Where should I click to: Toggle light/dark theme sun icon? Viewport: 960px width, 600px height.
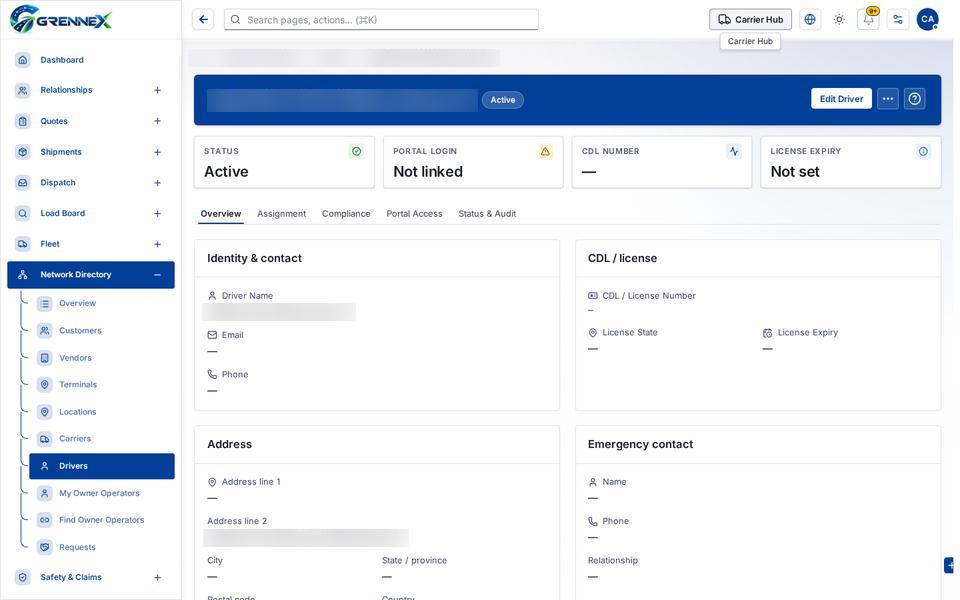coord(839,20)
